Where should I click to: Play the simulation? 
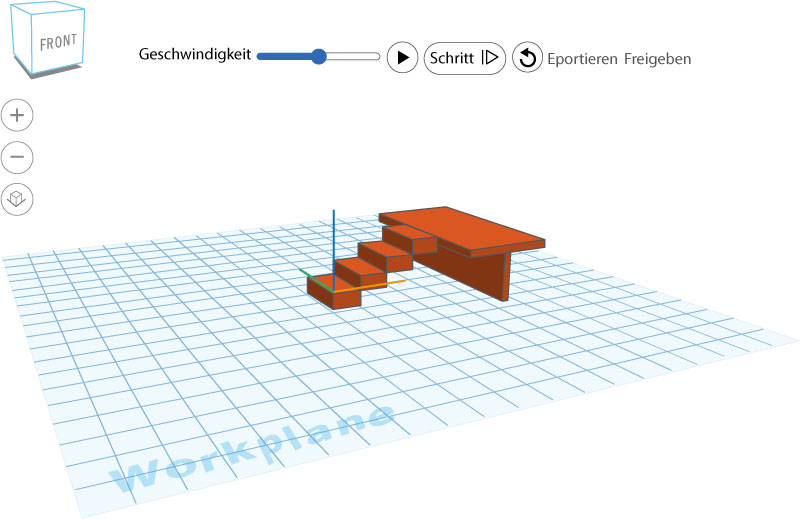pos(402,58)
